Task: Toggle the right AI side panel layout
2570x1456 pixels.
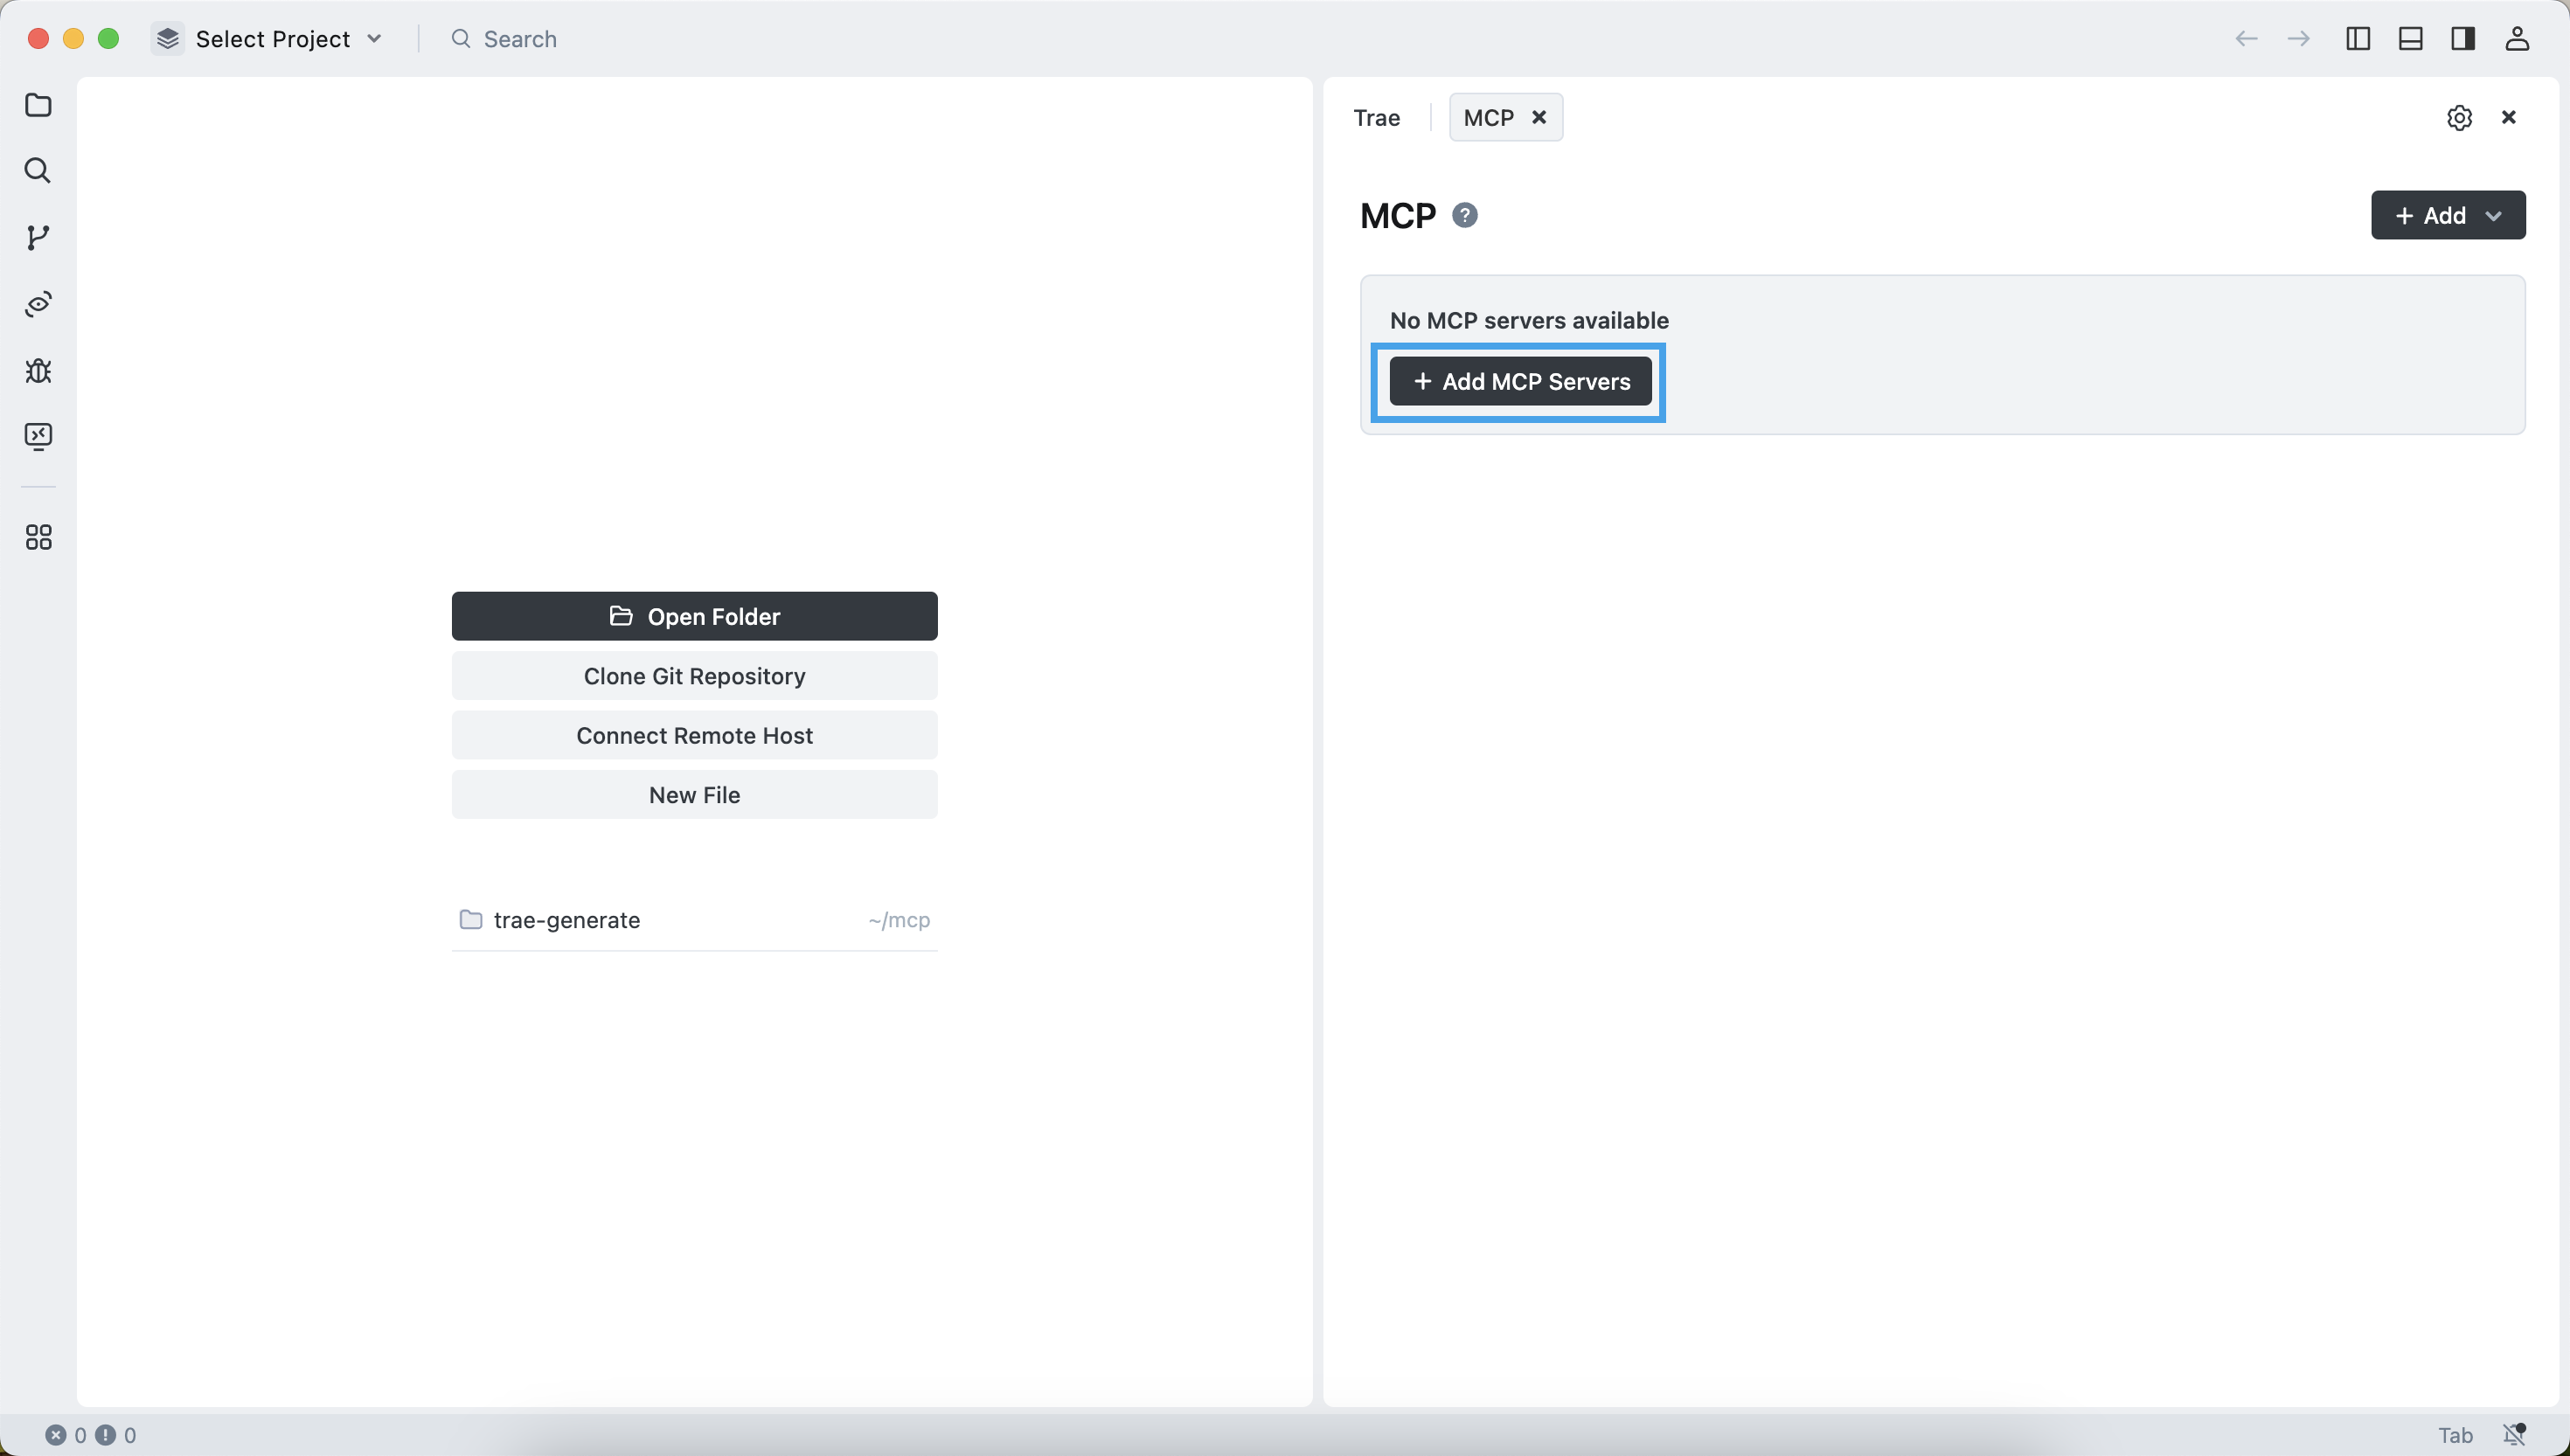Action: coord(2462,39)
